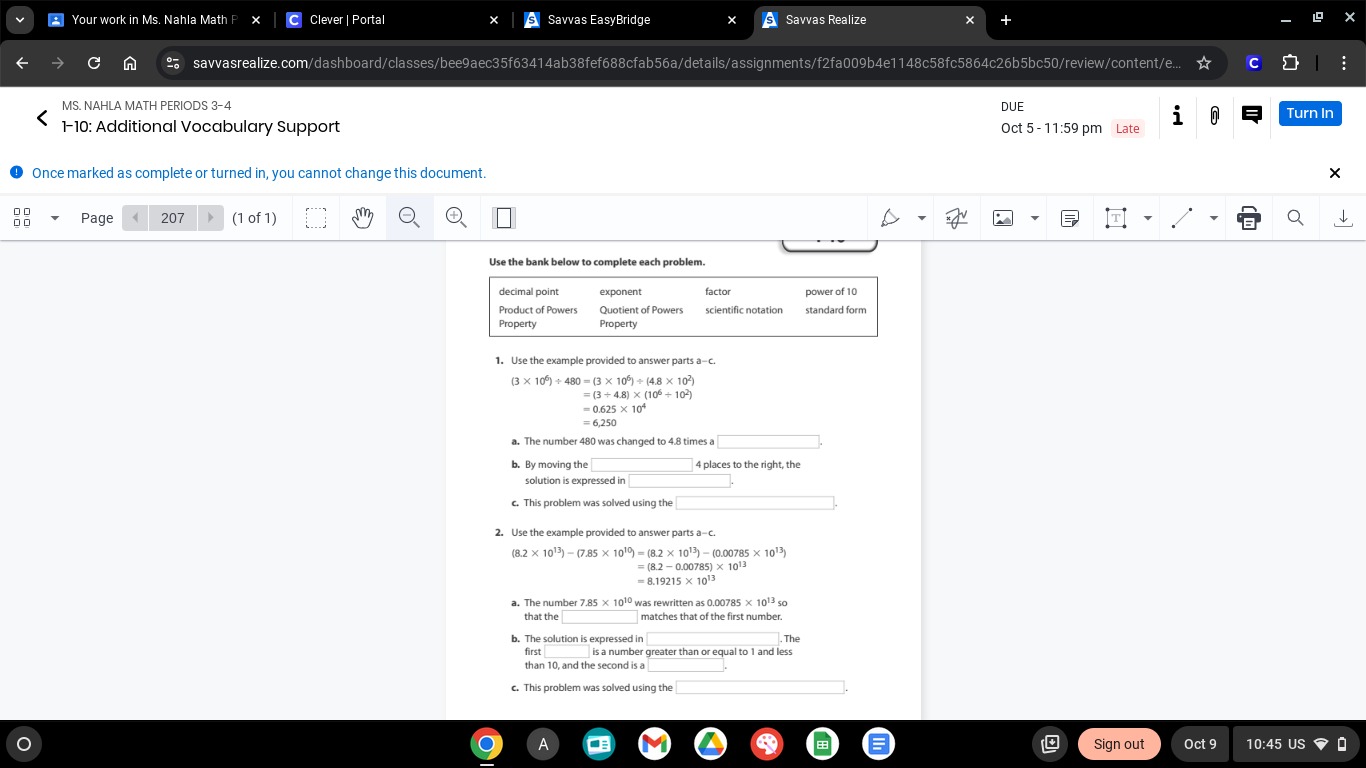Click the Turn In button
The image size is (1366, 768).
1310,113
